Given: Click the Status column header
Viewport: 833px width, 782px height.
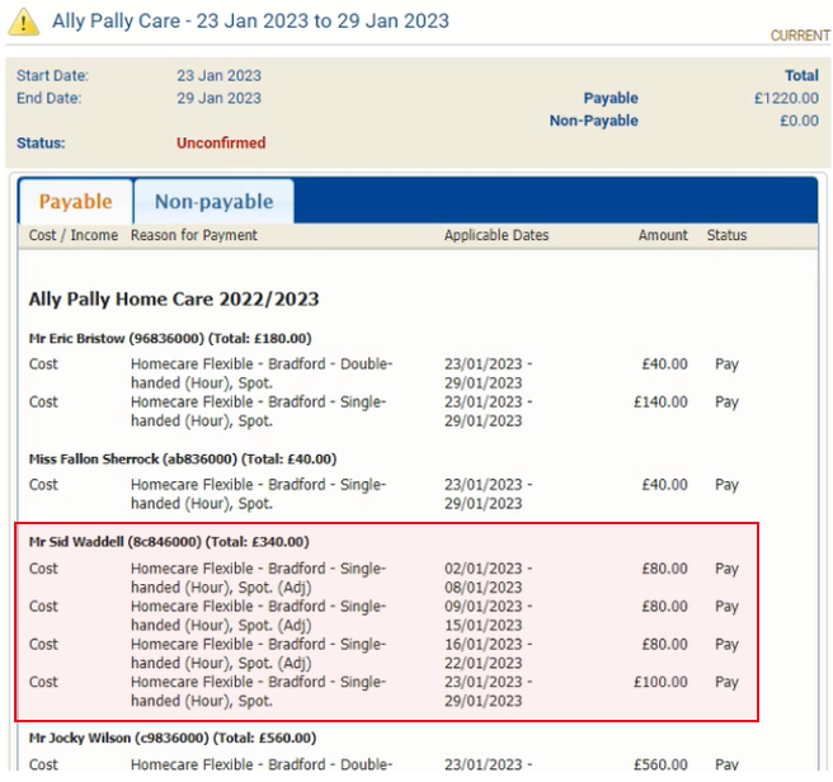Looking at the screenshot, I should point(726,236).
